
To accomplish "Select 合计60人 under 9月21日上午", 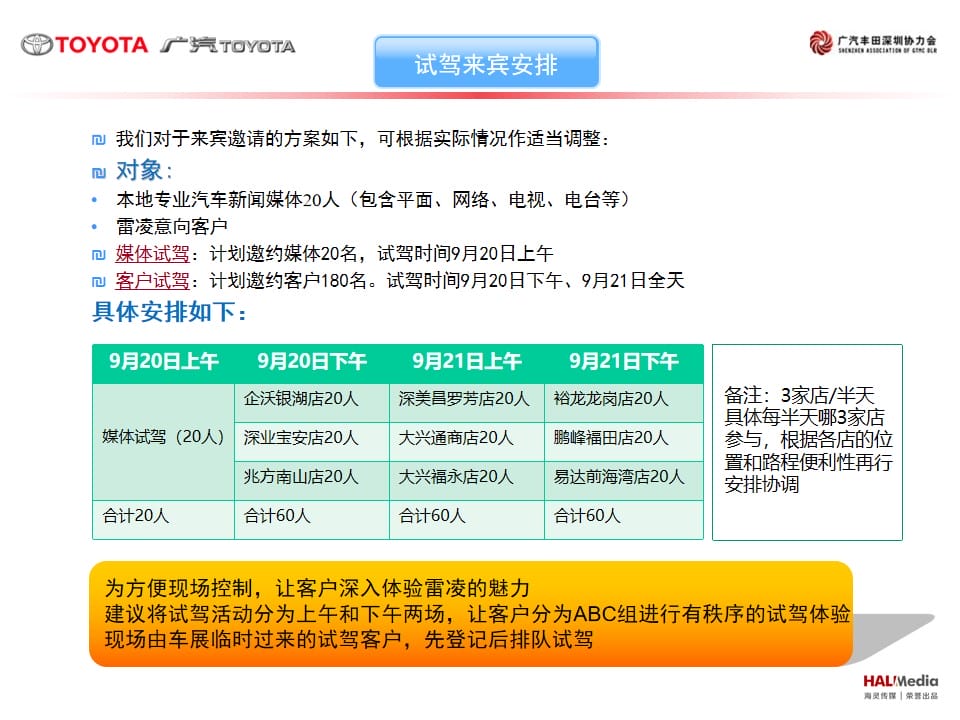I will 467,520.
